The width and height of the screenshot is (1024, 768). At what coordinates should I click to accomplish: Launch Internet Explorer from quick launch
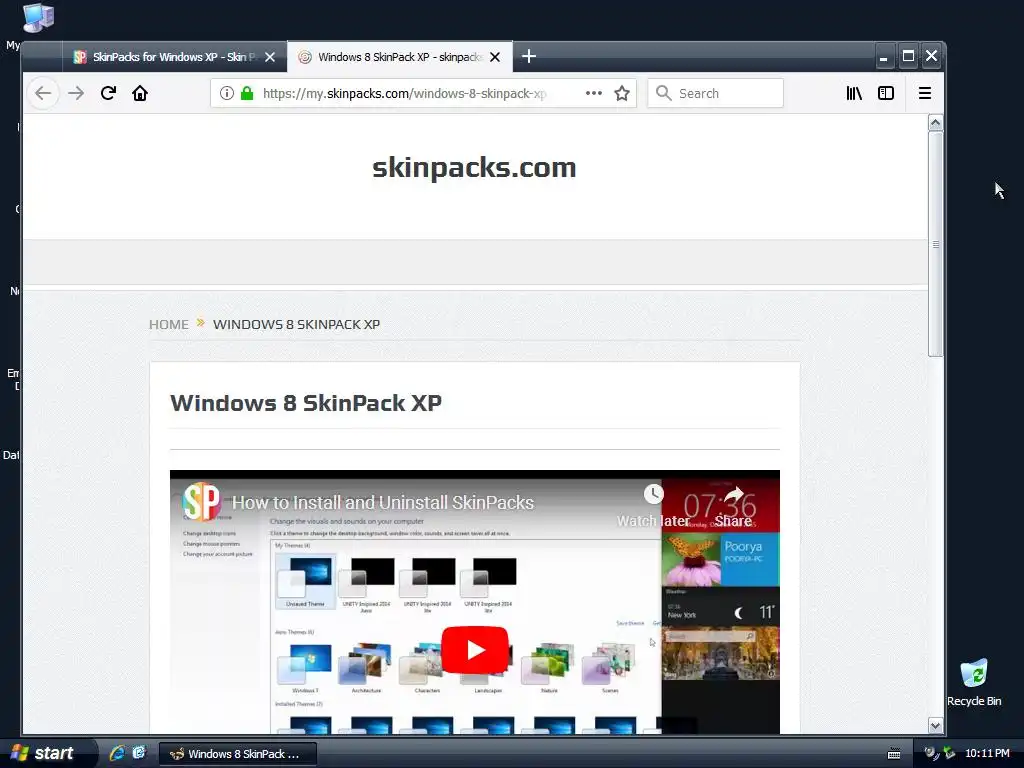[x=118, y=753]
